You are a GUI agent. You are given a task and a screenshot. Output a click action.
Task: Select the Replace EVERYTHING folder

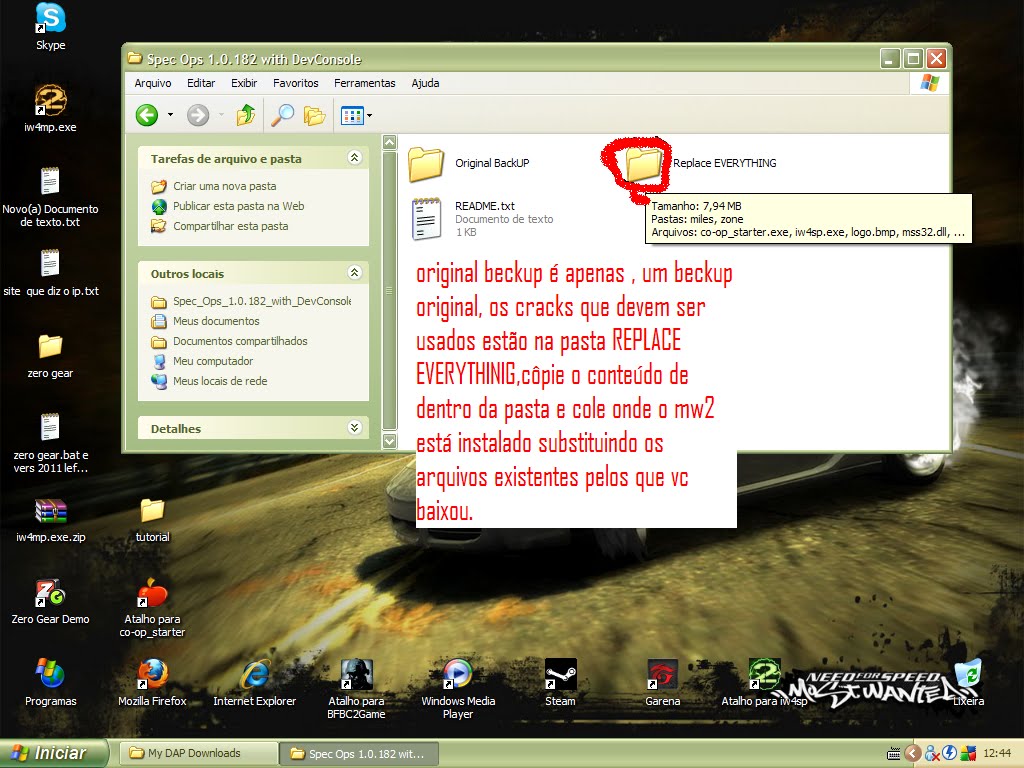click(701, 163)
